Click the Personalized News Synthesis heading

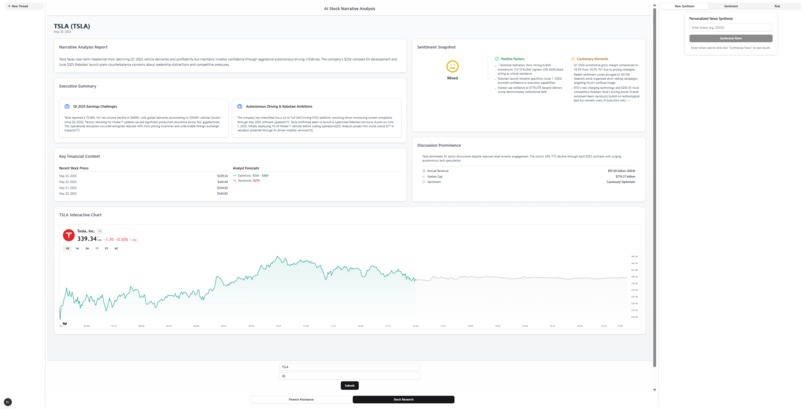click(x=711, y=18)
